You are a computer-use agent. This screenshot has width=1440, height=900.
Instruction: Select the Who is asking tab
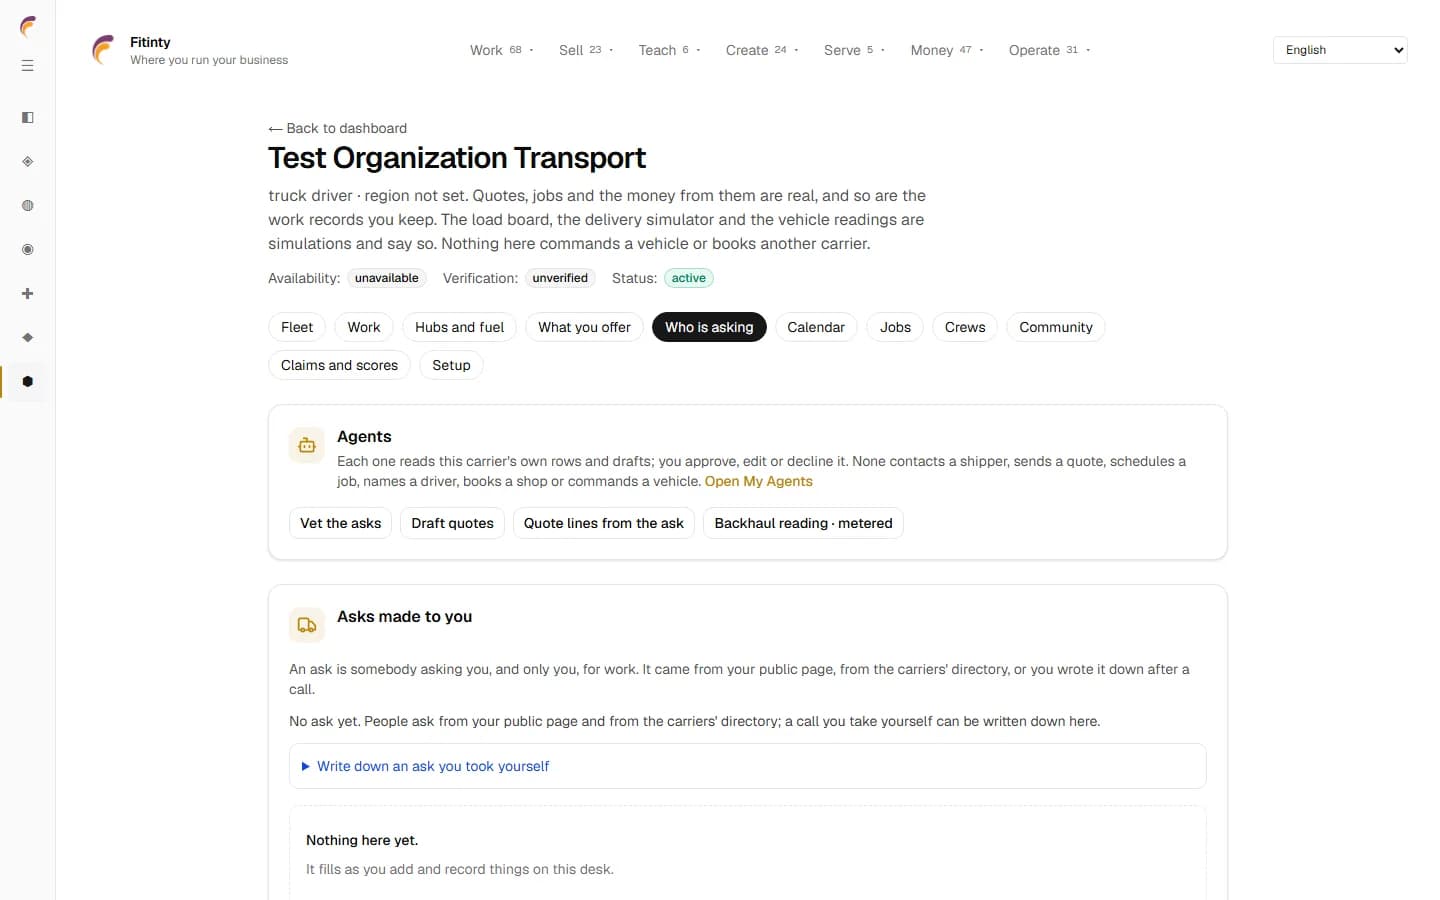(x=709, y=327)
